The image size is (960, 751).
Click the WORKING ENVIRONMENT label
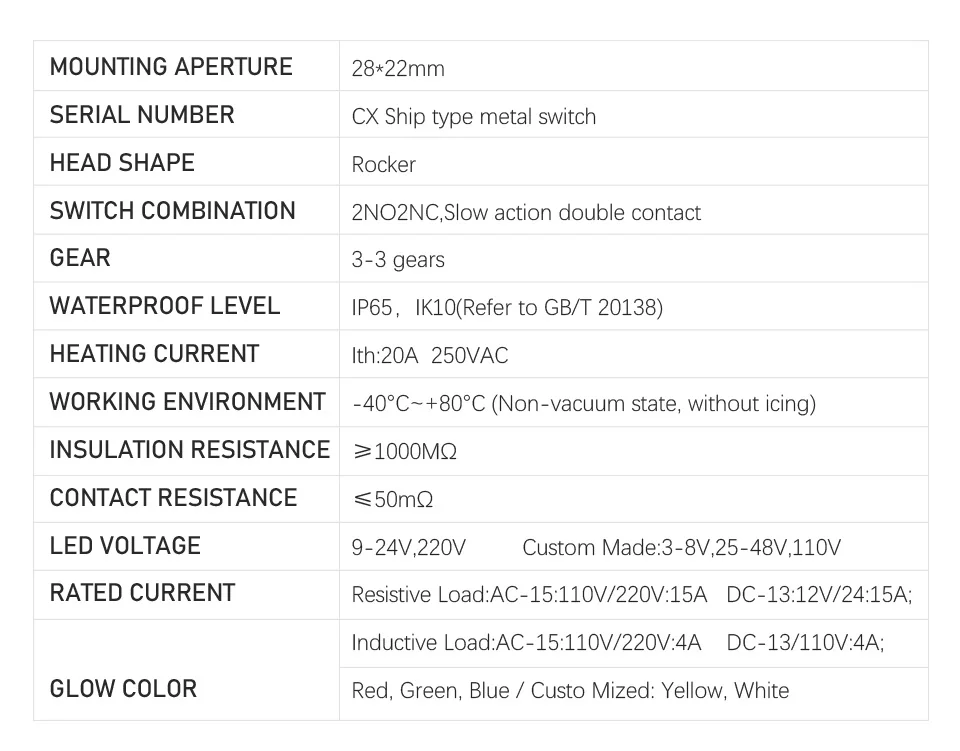187,402
